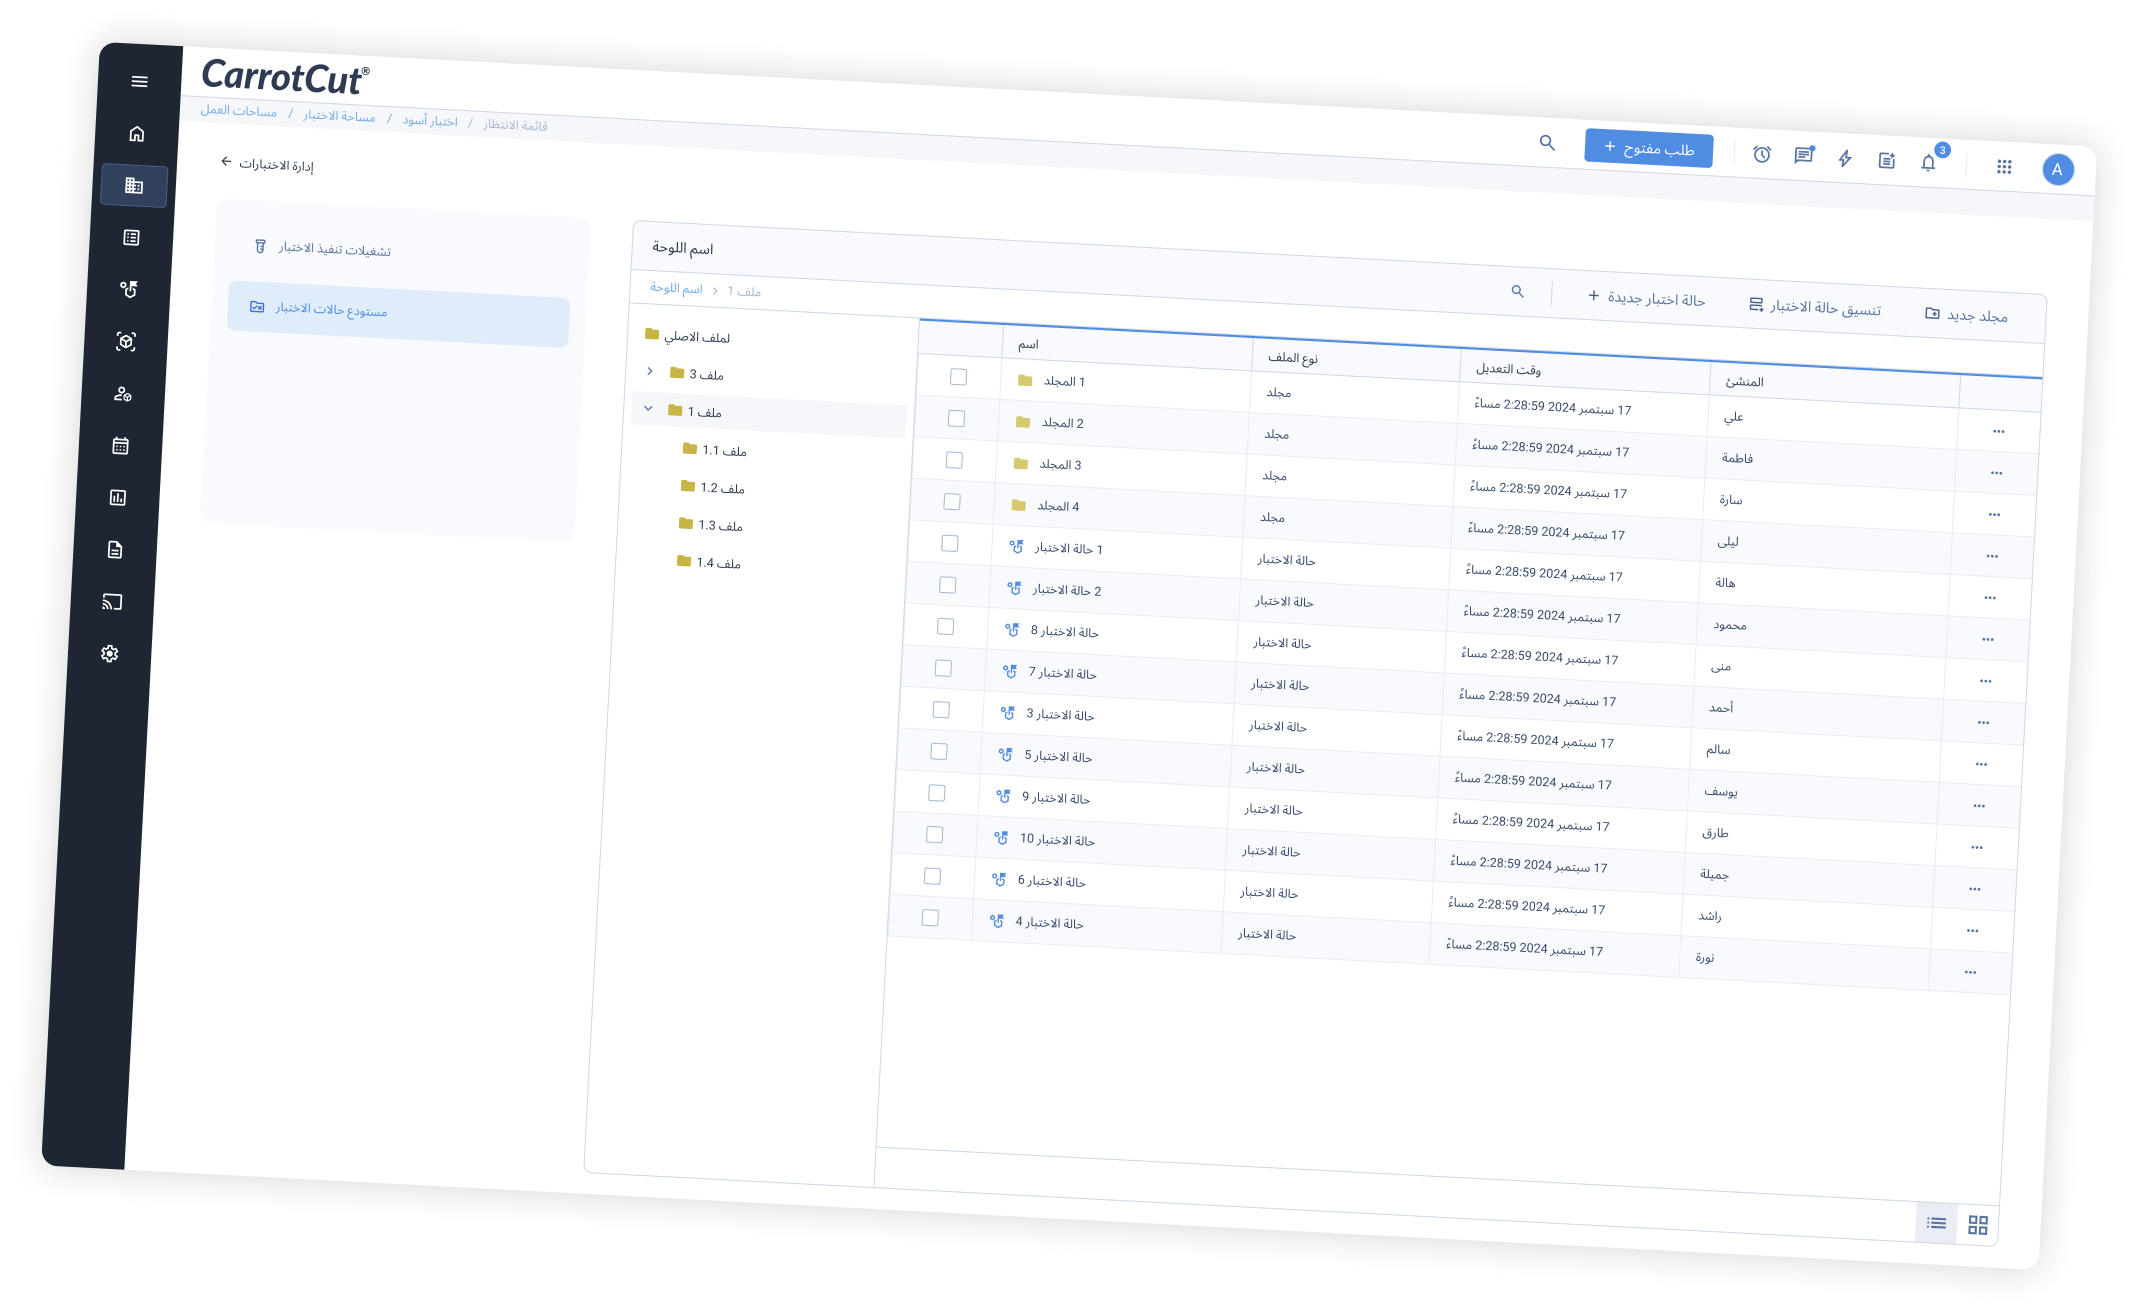Open settings gear in sidebar
Screen dimensions: 2137x1310
pyautogui.click(x=110, y=653)
